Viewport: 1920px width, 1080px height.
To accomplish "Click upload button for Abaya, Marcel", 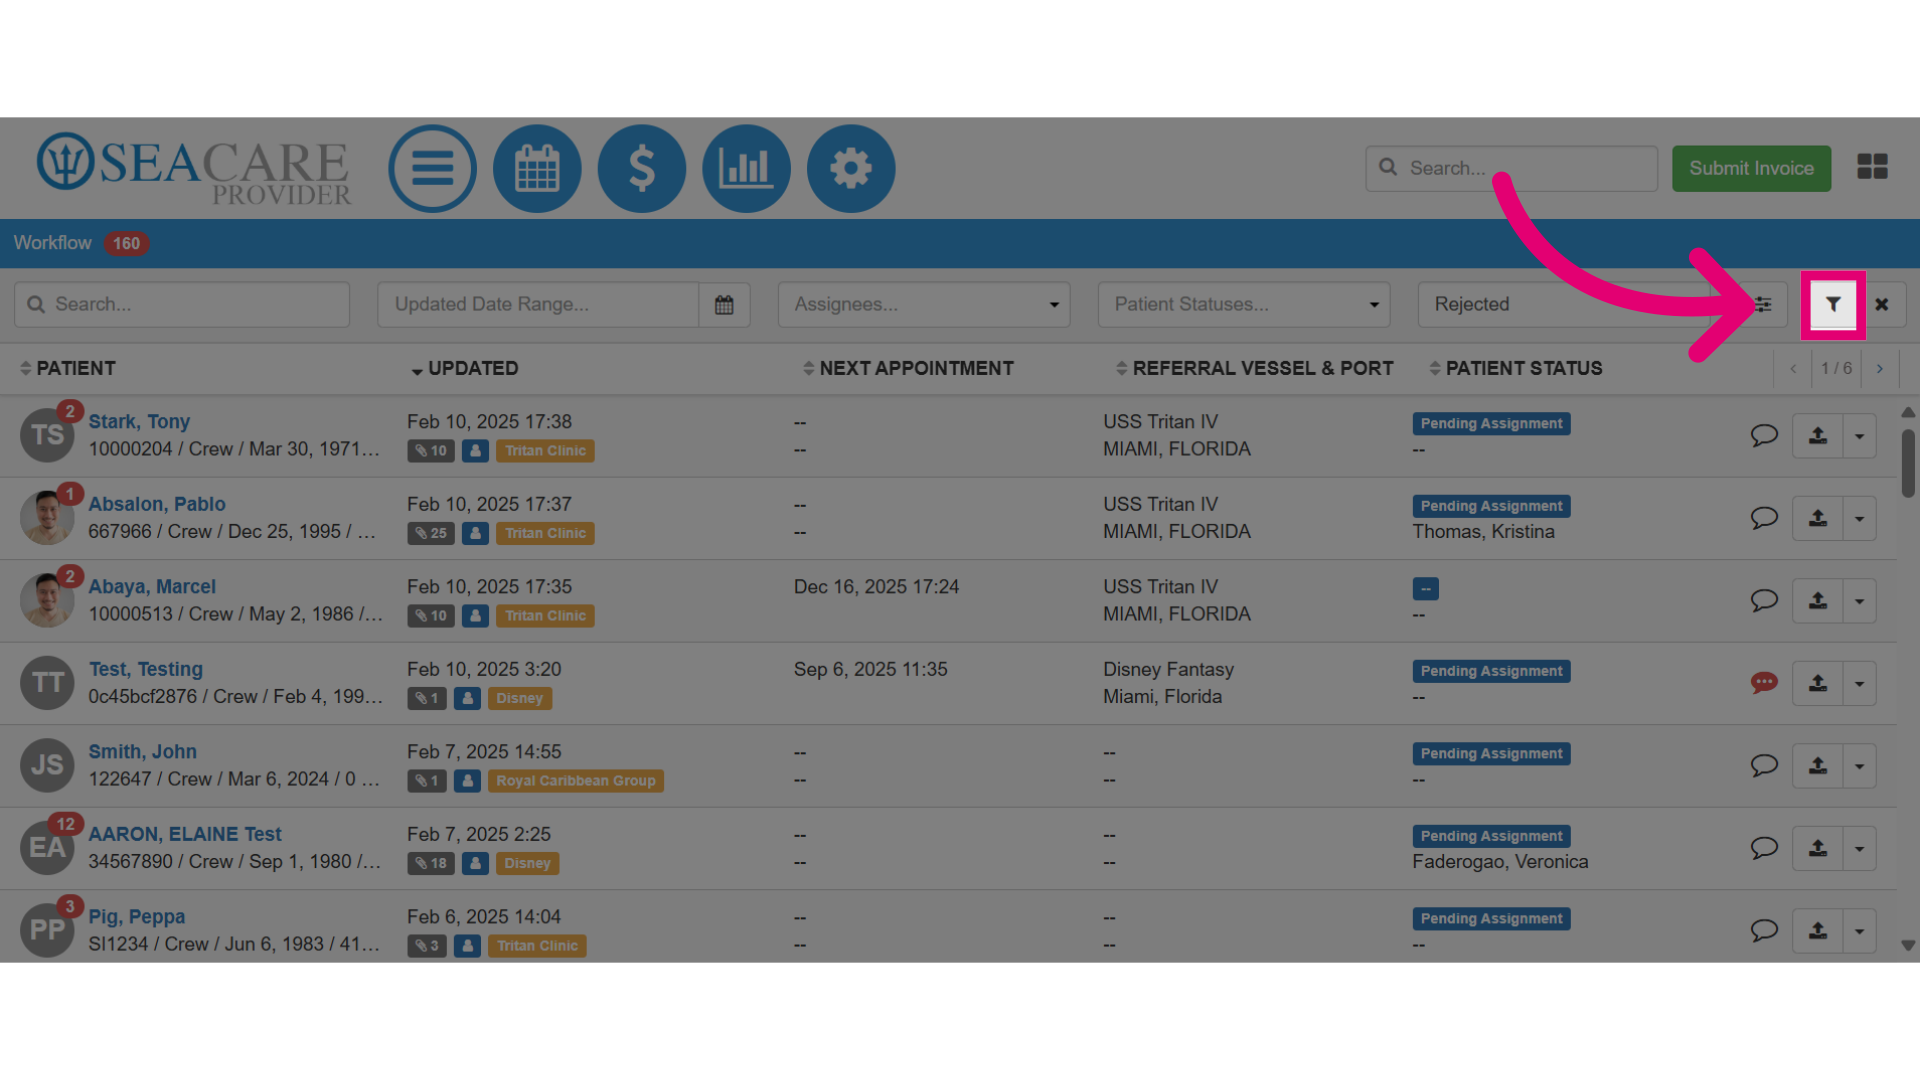I will point(1817,601).
